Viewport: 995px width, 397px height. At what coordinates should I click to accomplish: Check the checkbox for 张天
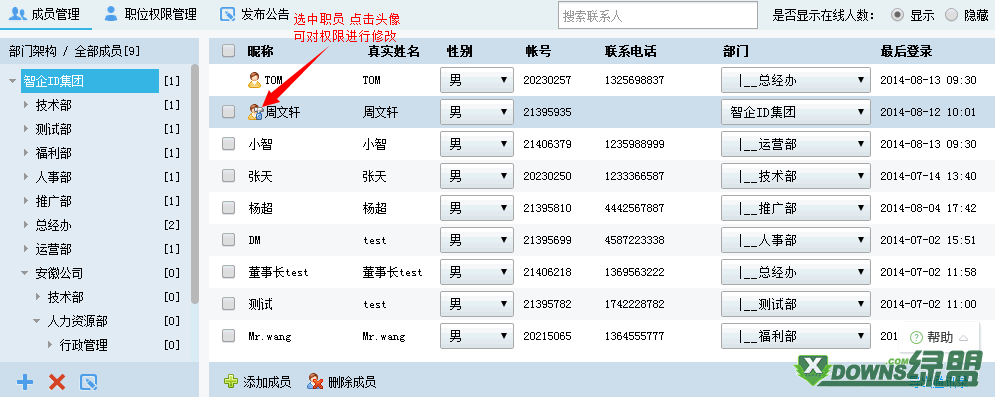[228, 176]
